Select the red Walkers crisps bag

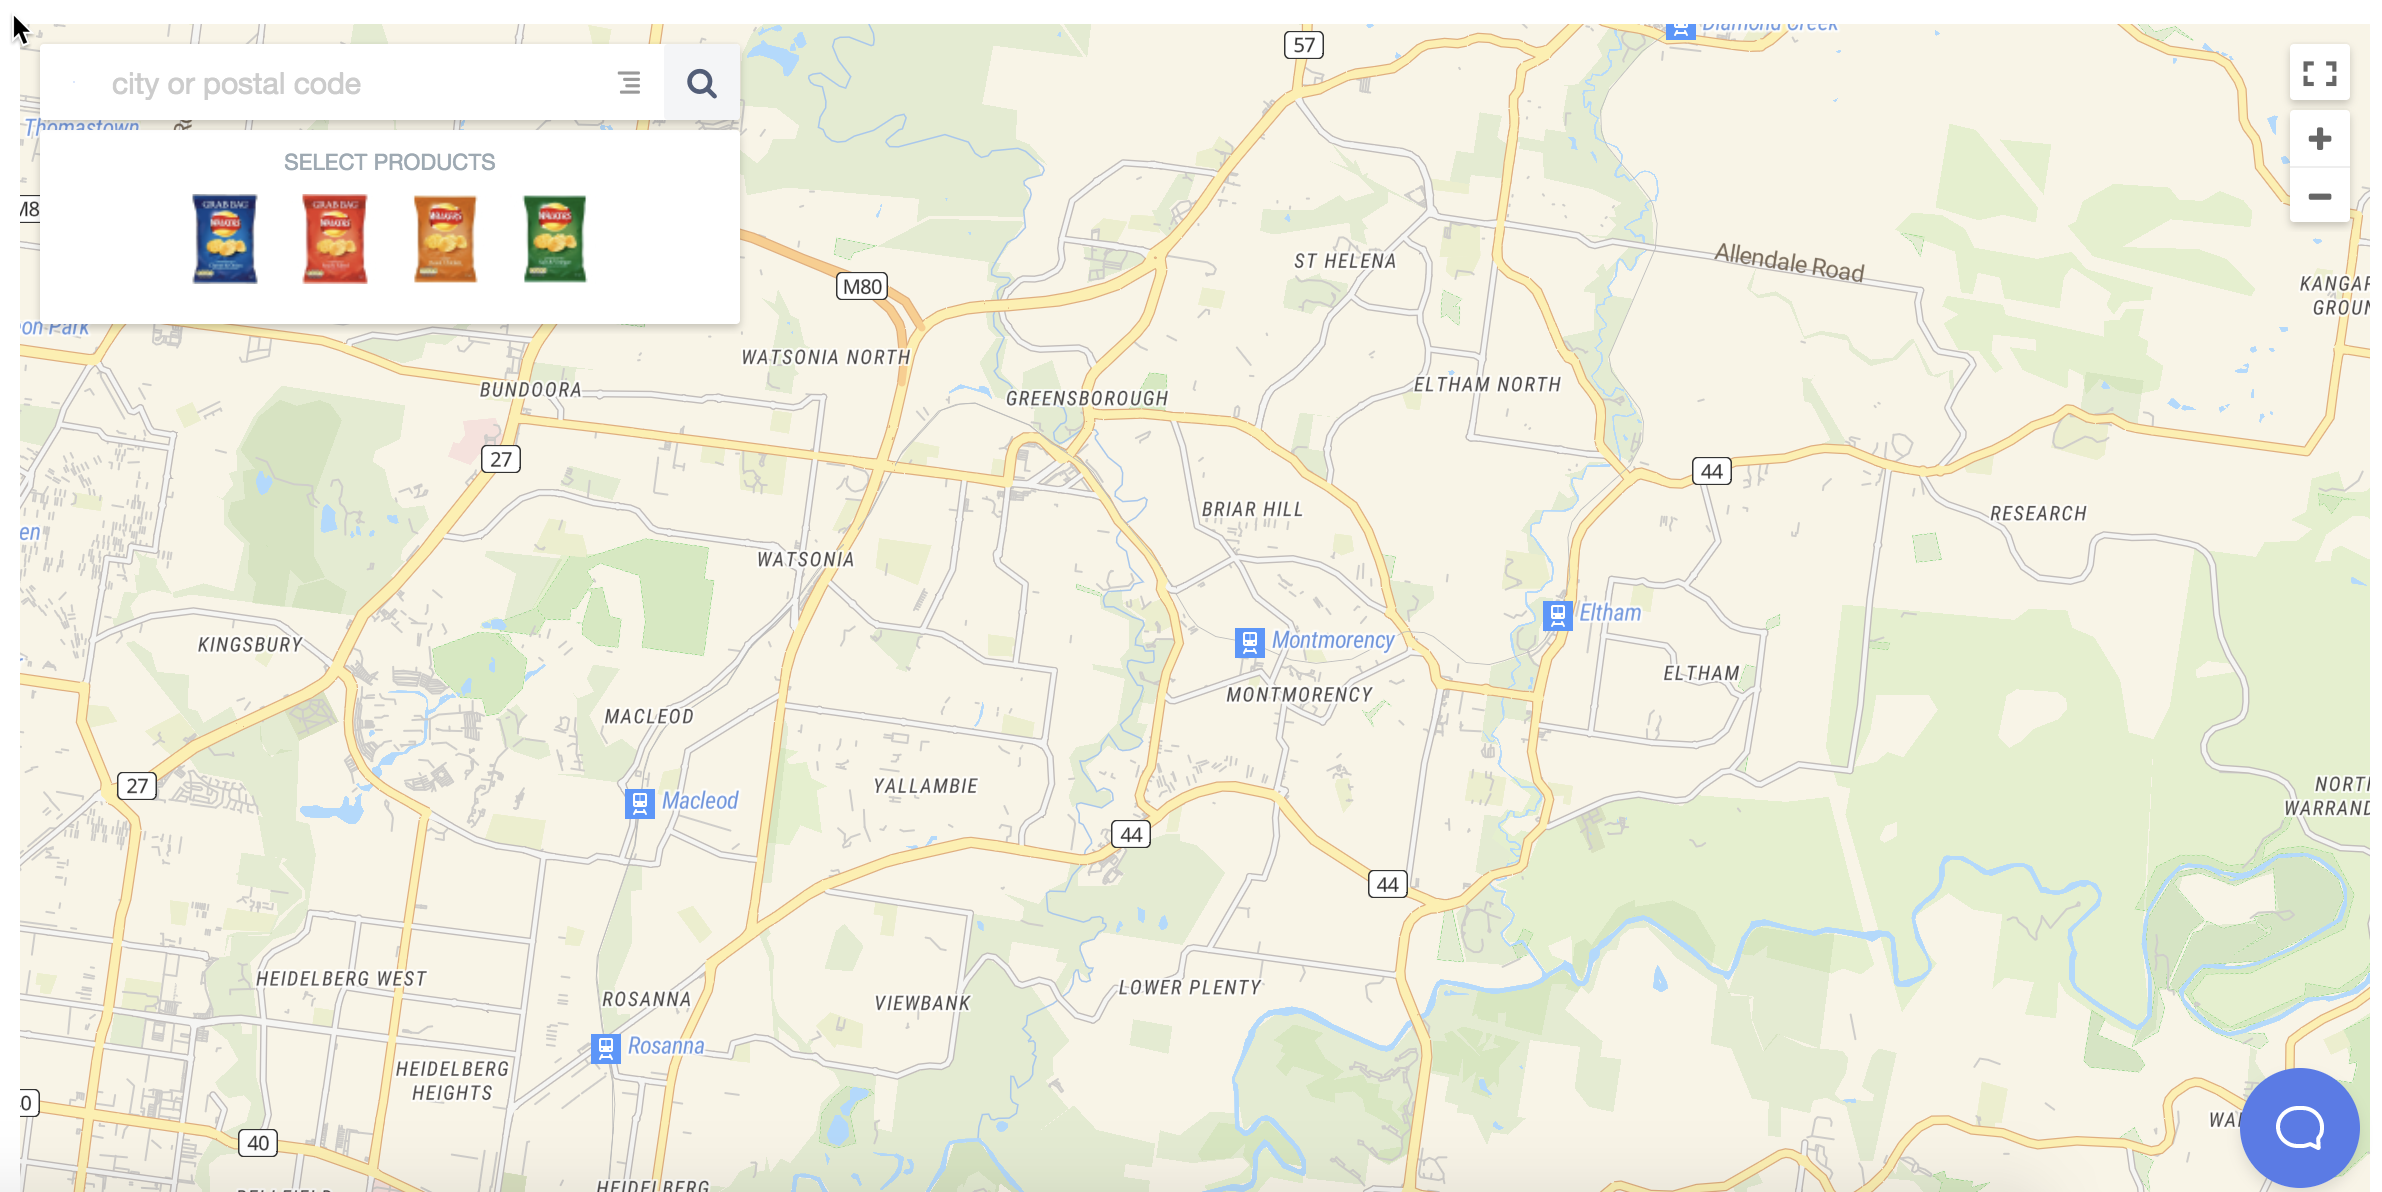[335, 239]
